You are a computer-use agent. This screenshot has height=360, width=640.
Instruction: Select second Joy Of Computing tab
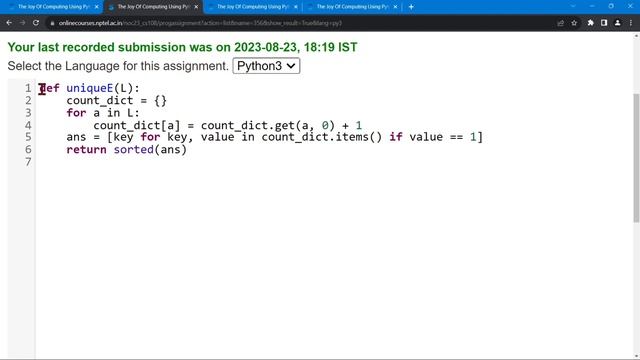(x=153, y=7)
